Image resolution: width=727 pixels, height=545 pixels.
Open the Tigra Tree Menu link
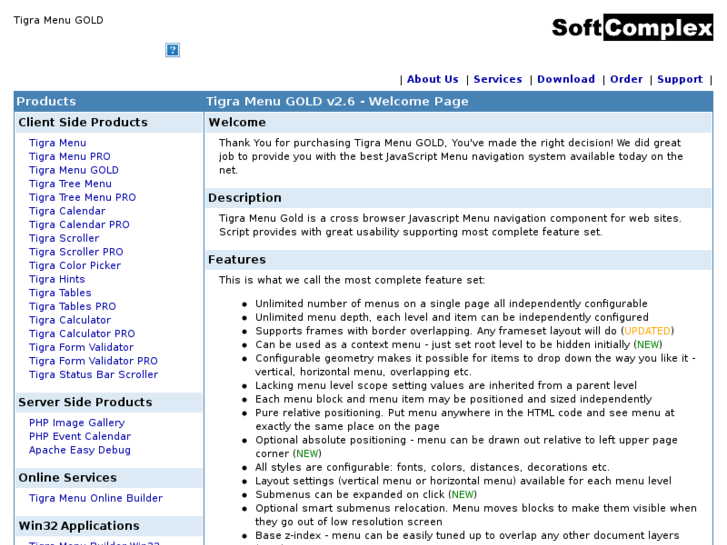(70, 184)
